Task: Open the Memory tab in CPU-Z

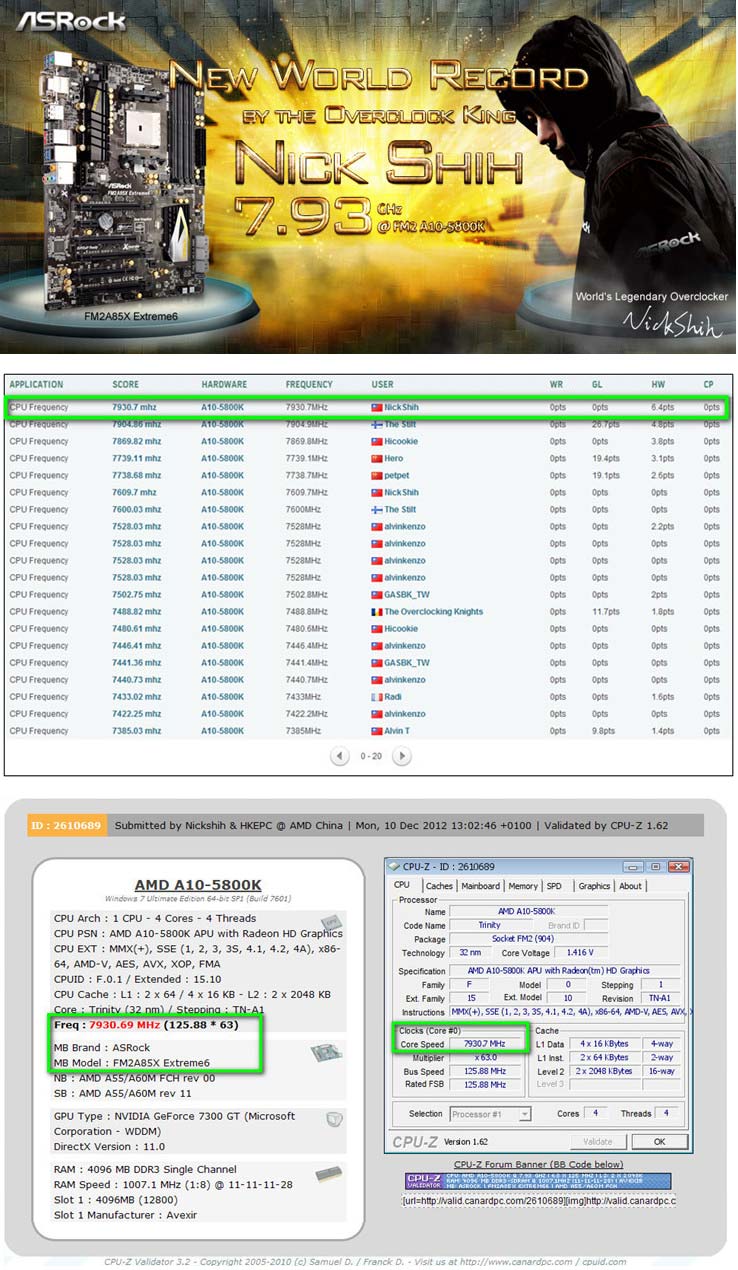Action: pyautogui.click(x=522, y=885)
